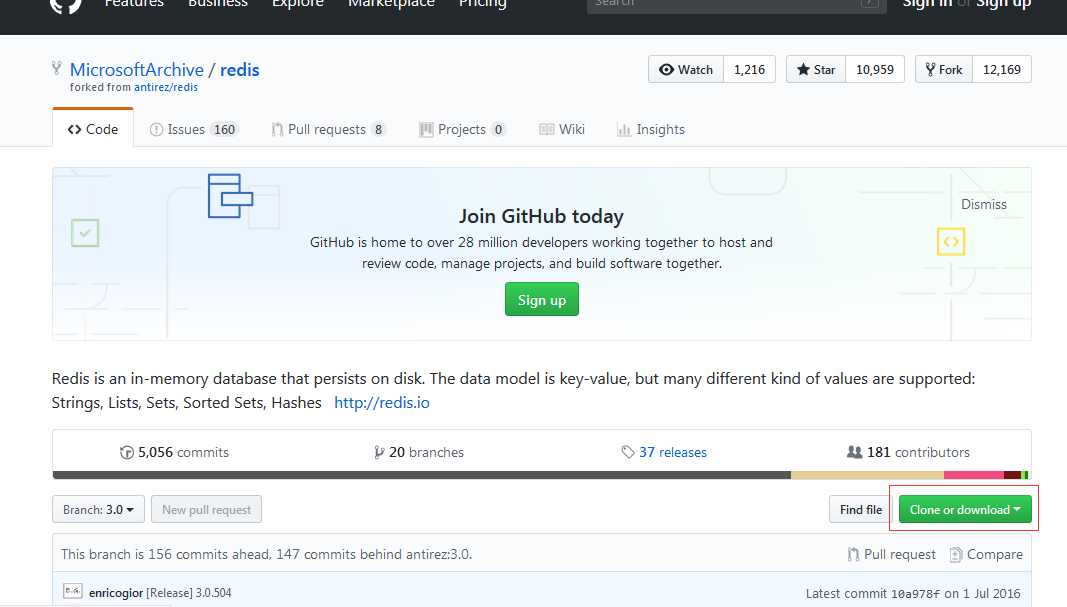This screenshot has width=1067, height=607.
Task: Click the Compare link
Action: tap(986, 555)
